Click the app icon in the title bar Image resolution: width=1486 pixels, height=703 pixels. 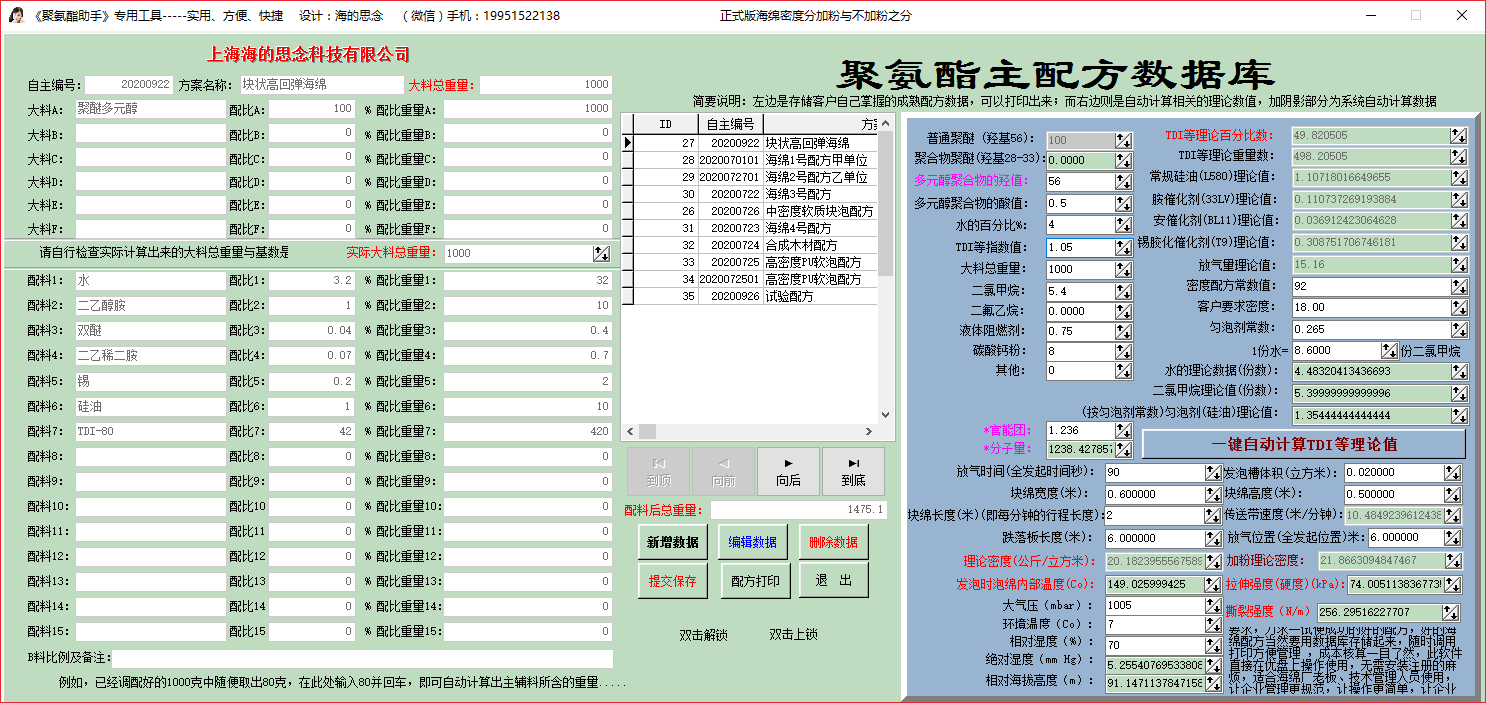[17, 15]
